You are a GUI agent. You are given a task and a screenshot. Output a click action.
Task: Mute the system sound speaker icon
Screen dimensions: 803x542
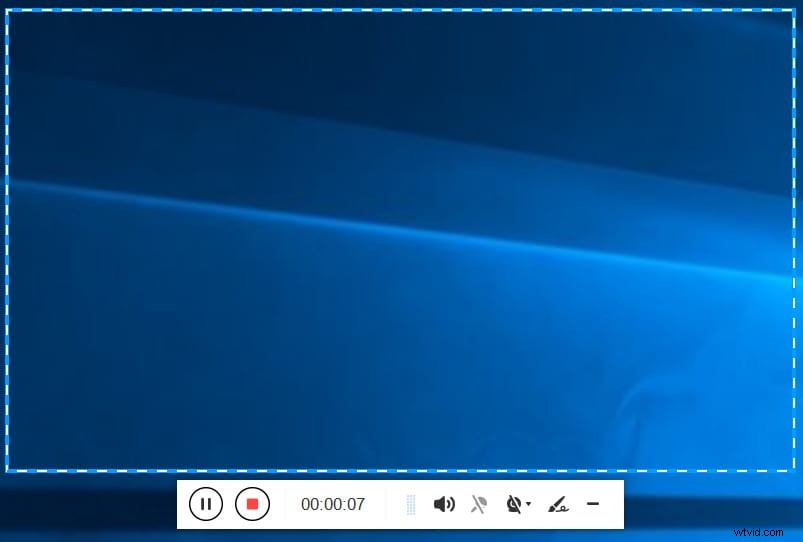pyautogui.click(x=444, y=504)
